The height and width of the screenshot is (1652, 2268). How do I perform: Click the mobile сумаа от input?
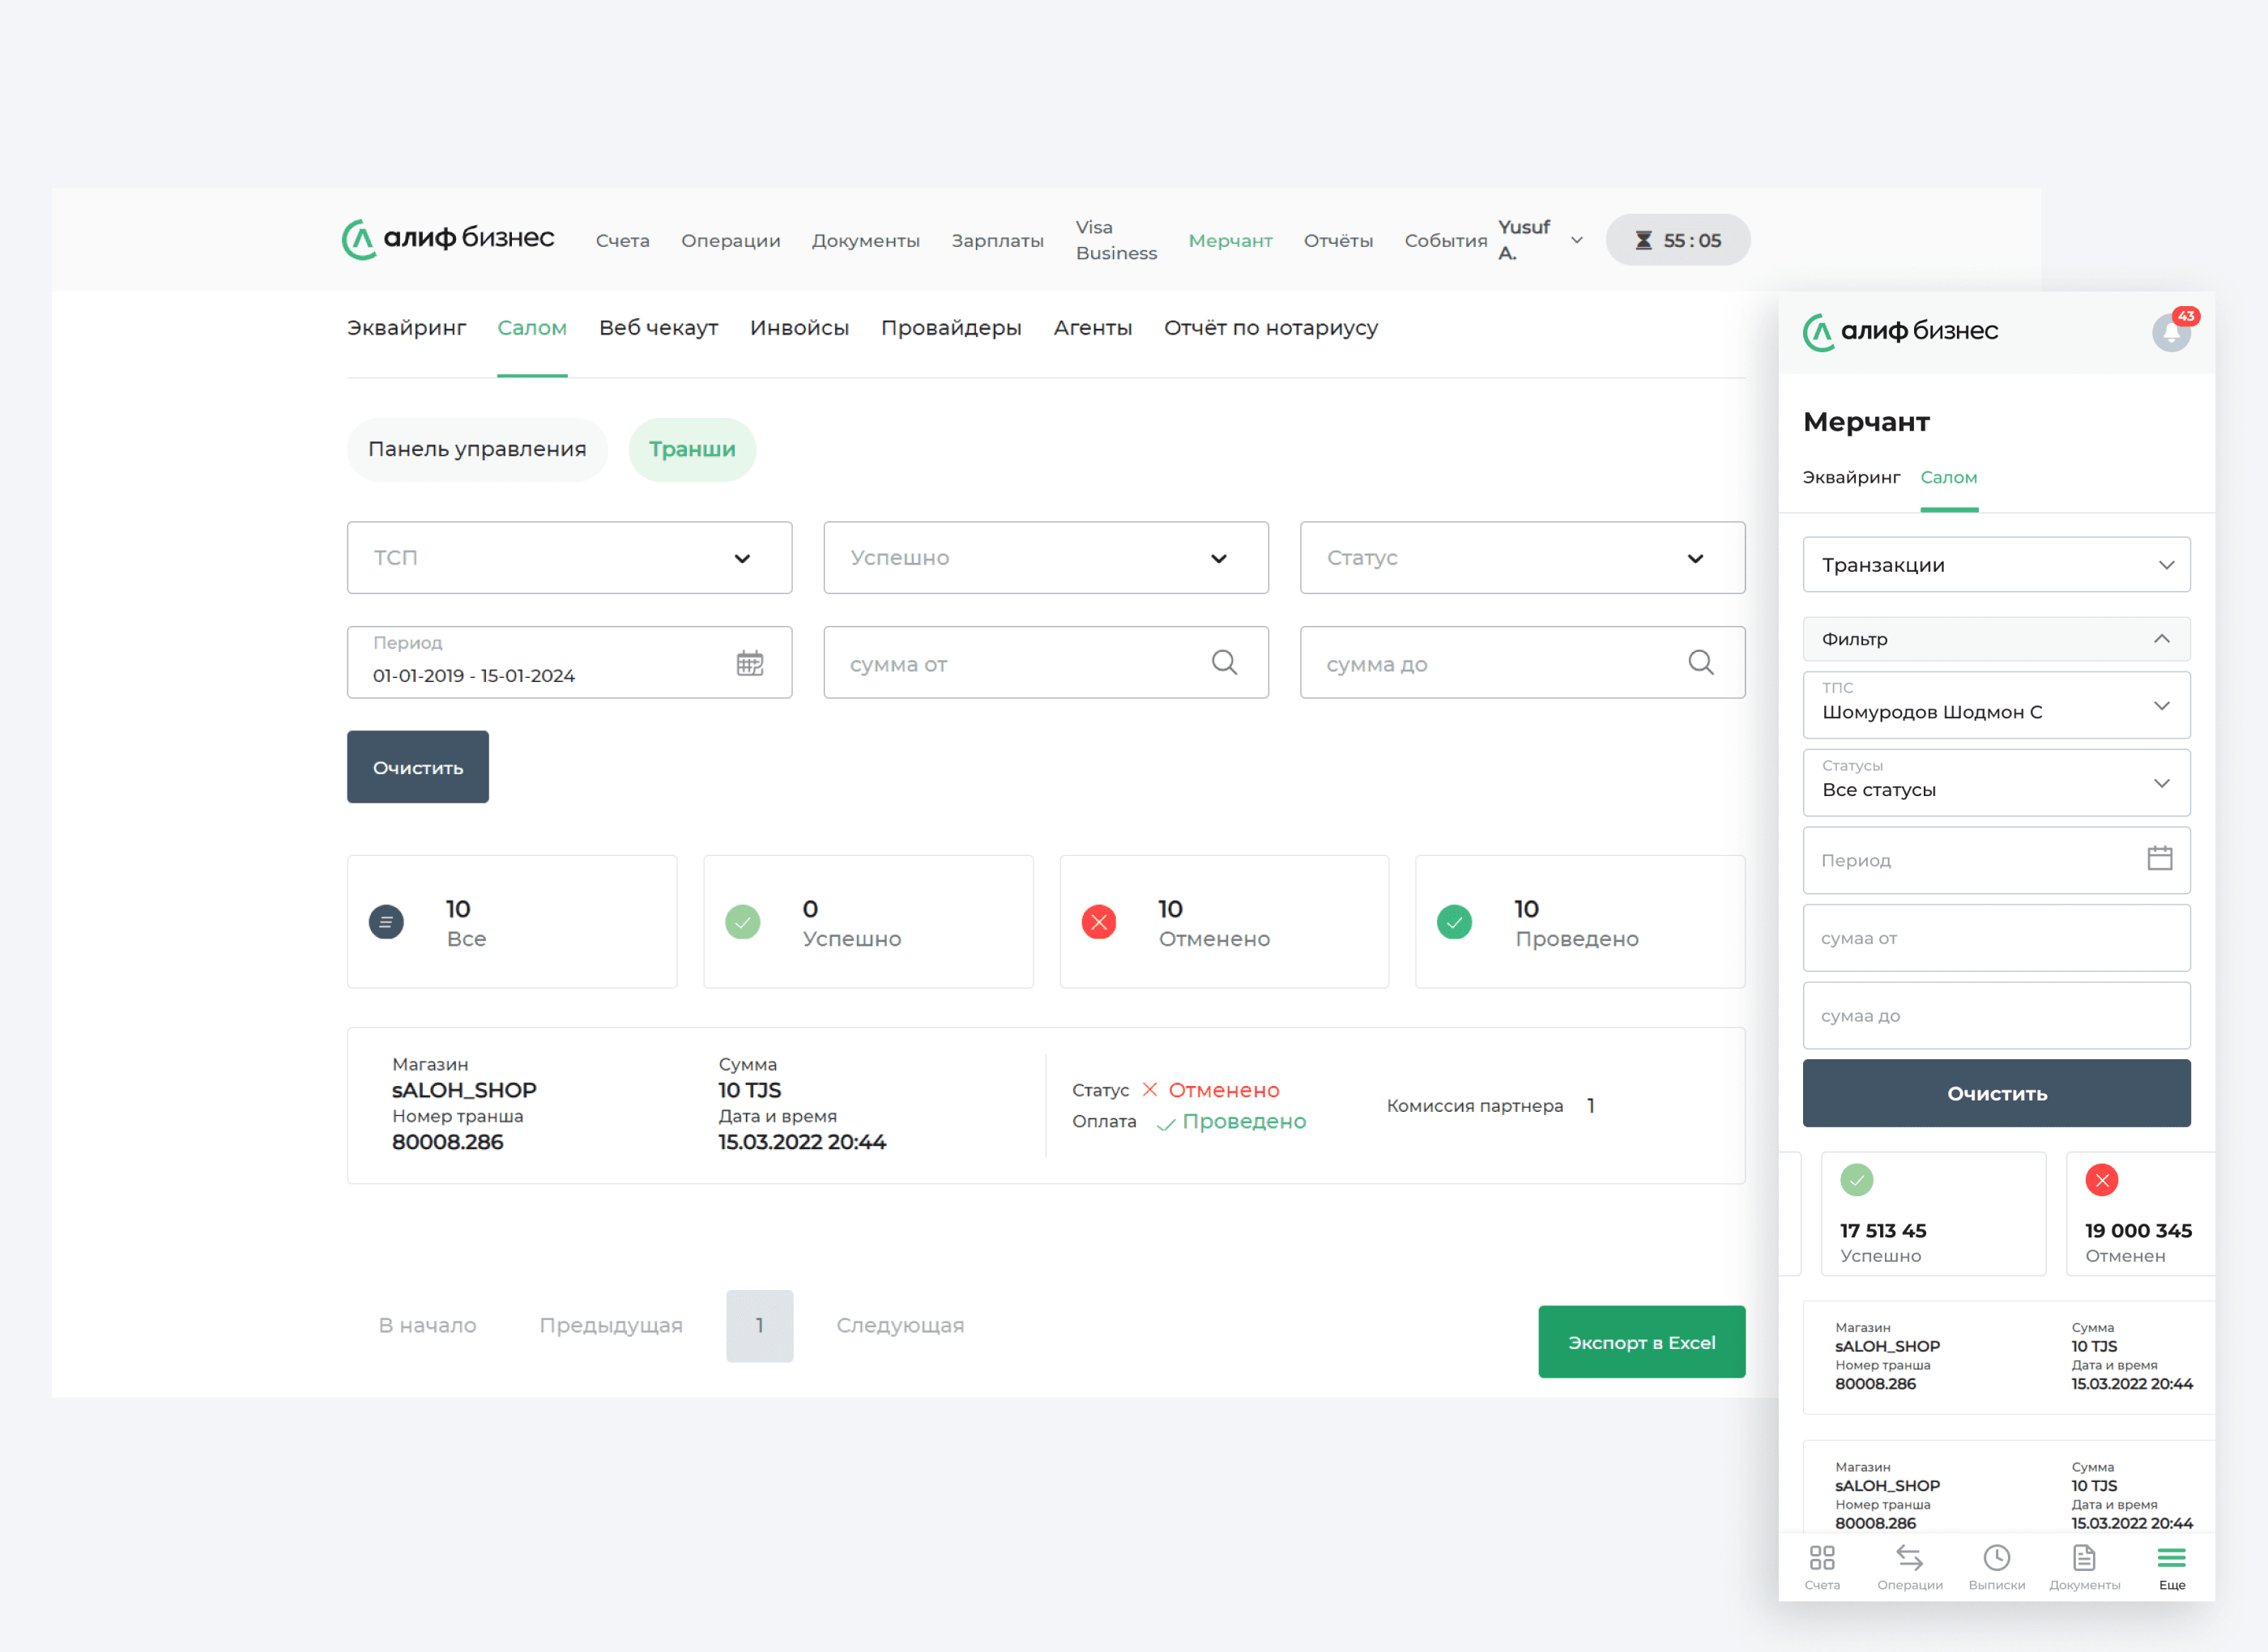click(x=1997, y=938)
